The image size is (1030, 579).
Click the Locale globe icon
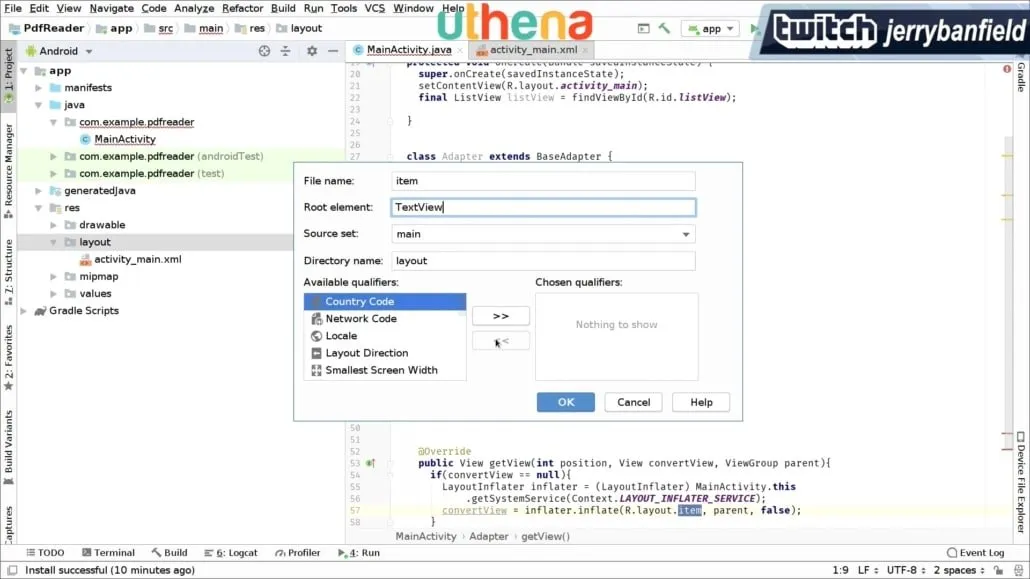(316, 336)
